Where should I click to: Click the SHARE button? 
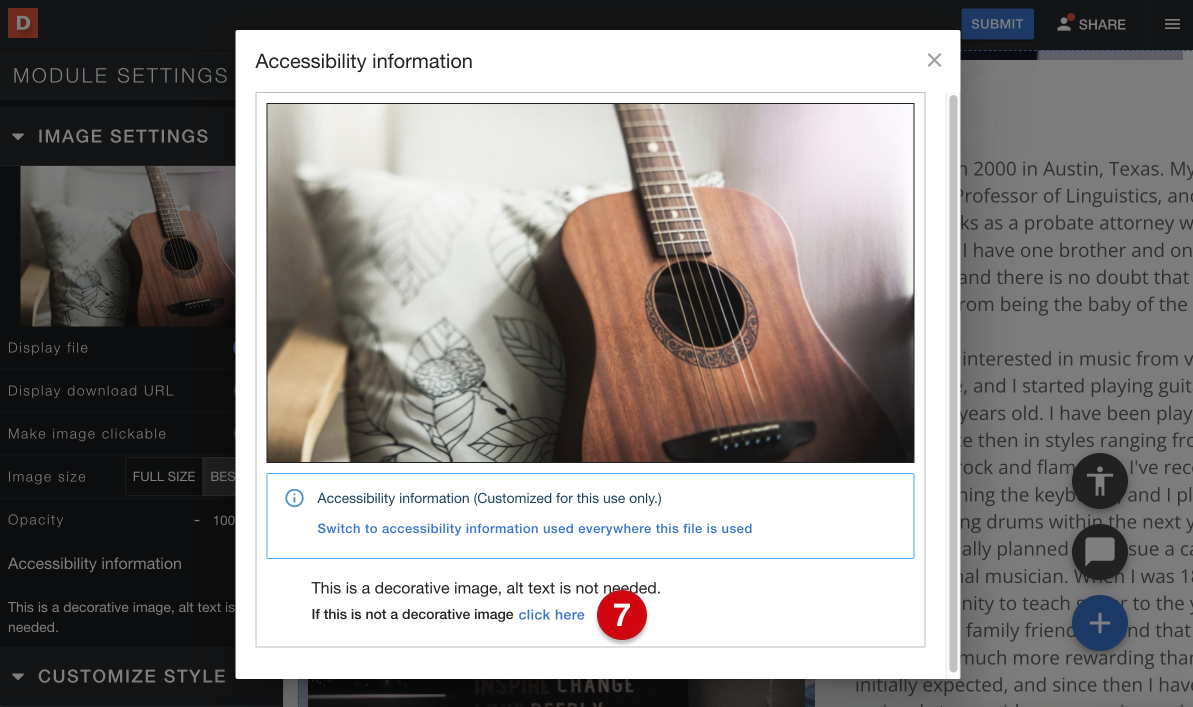pyautogui.click(x=1091, y=24)
